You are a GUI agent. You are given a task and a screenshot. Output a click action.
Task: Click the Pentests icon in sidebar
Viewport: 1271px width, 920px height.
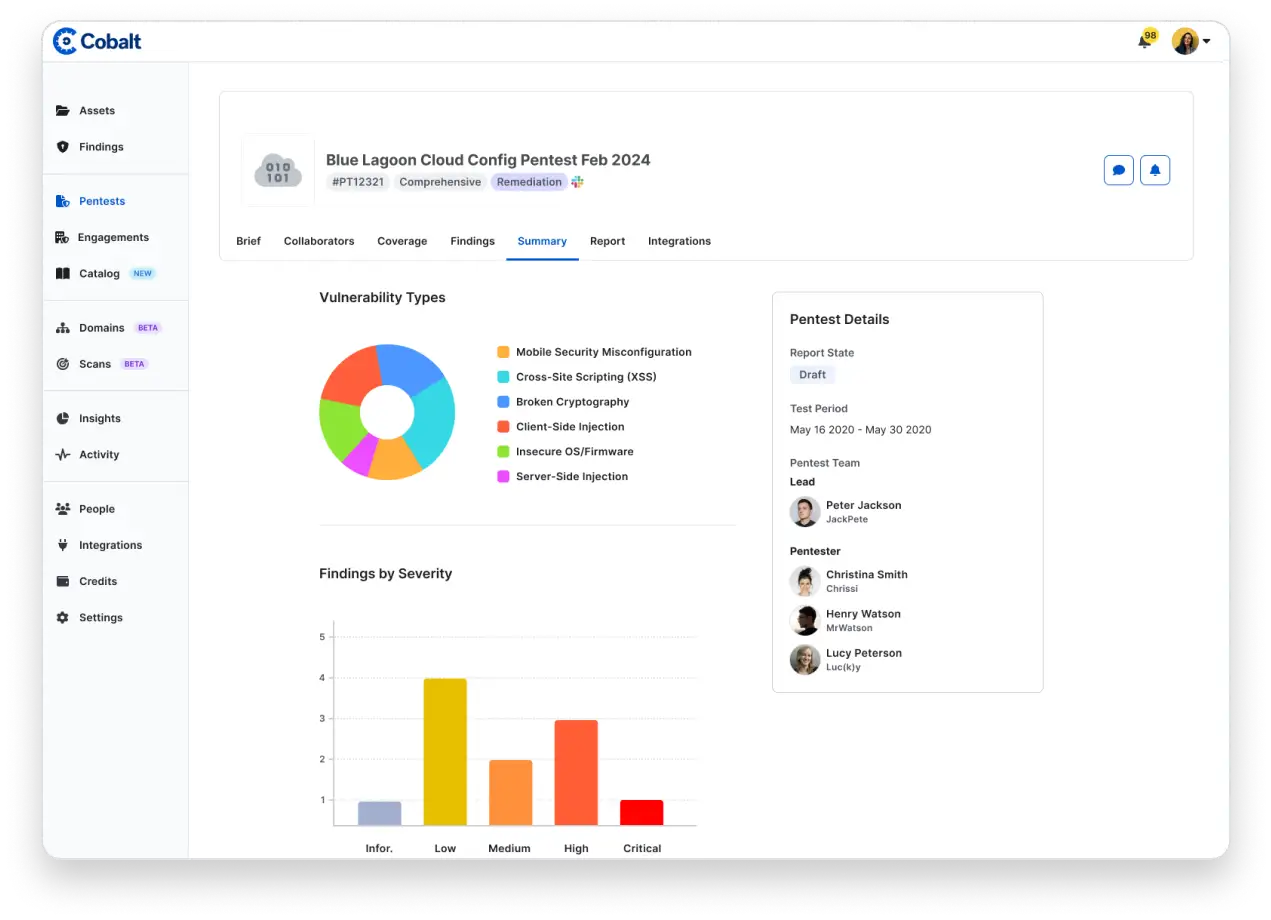pos(62,201)
